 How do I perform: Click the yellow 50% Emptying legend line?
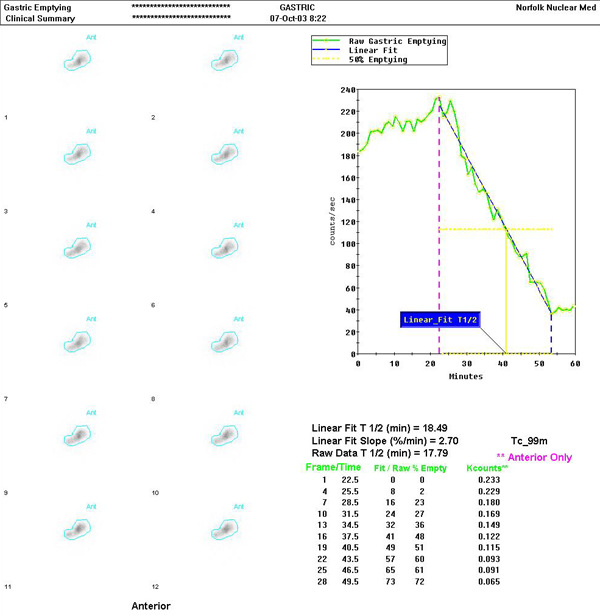click(326, 59)
